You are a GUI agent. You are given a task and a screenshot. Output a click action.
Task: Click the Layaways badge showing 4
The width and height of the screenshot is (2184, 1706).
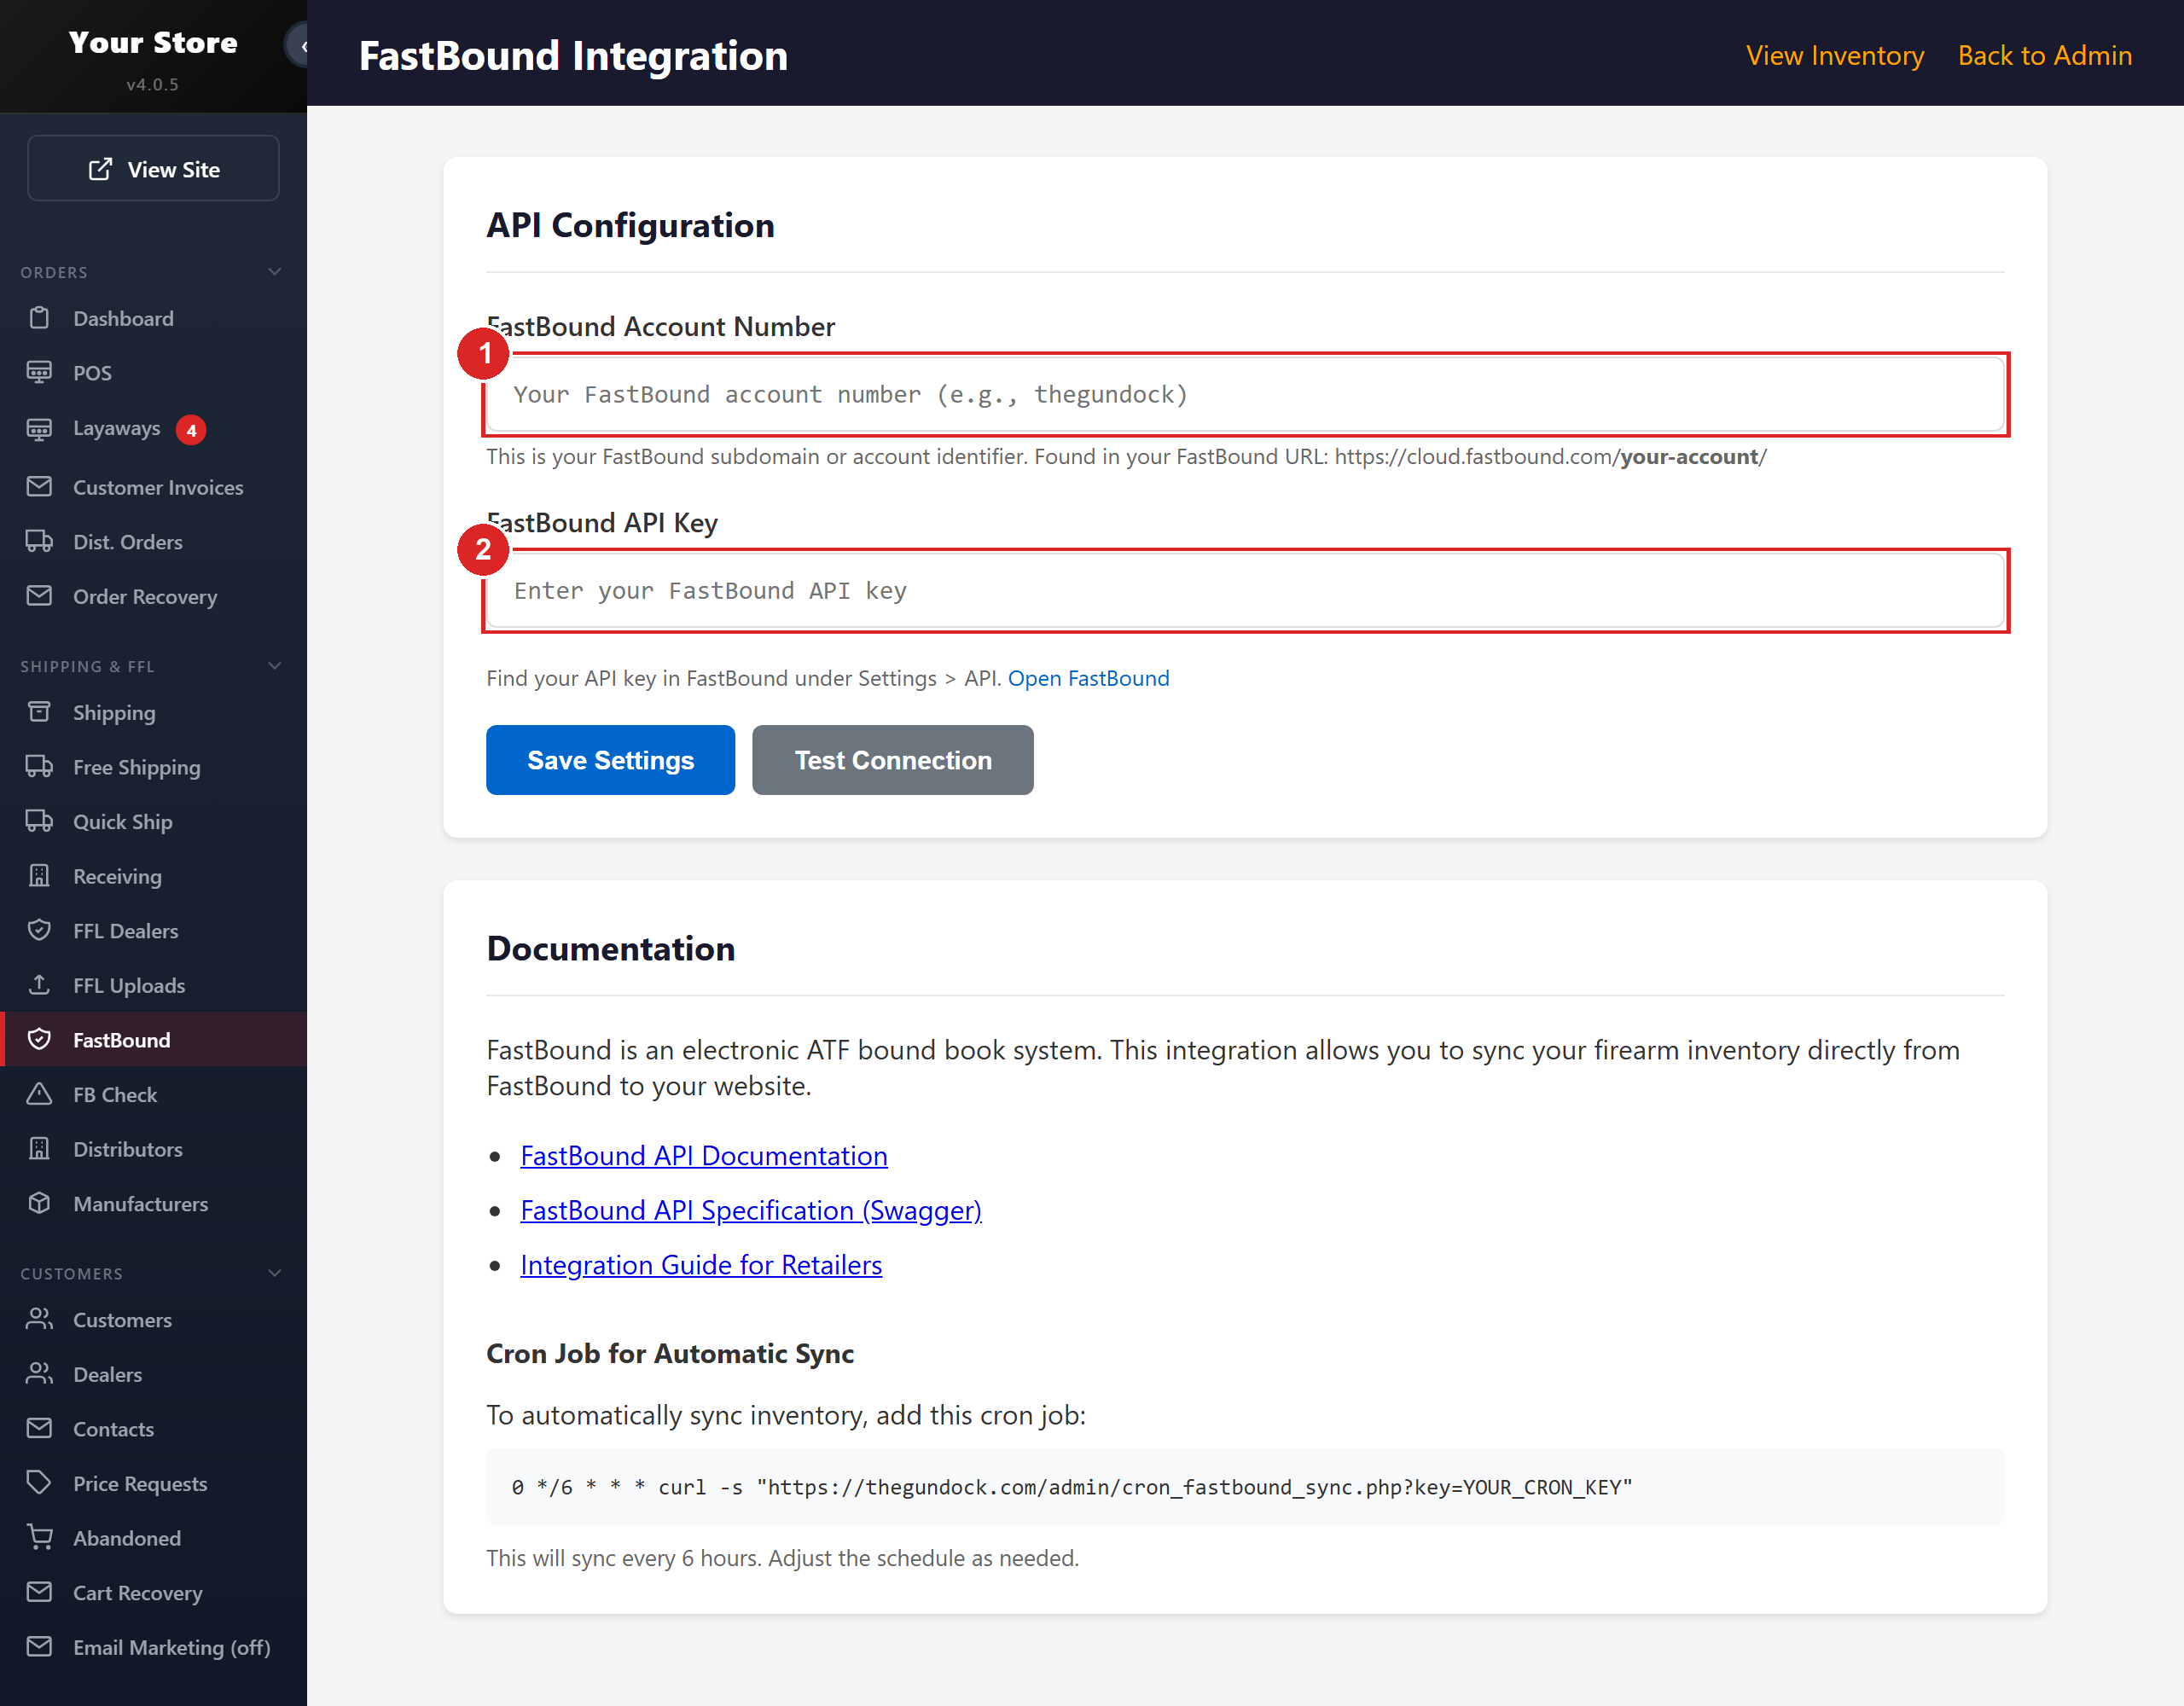[191, 430]
